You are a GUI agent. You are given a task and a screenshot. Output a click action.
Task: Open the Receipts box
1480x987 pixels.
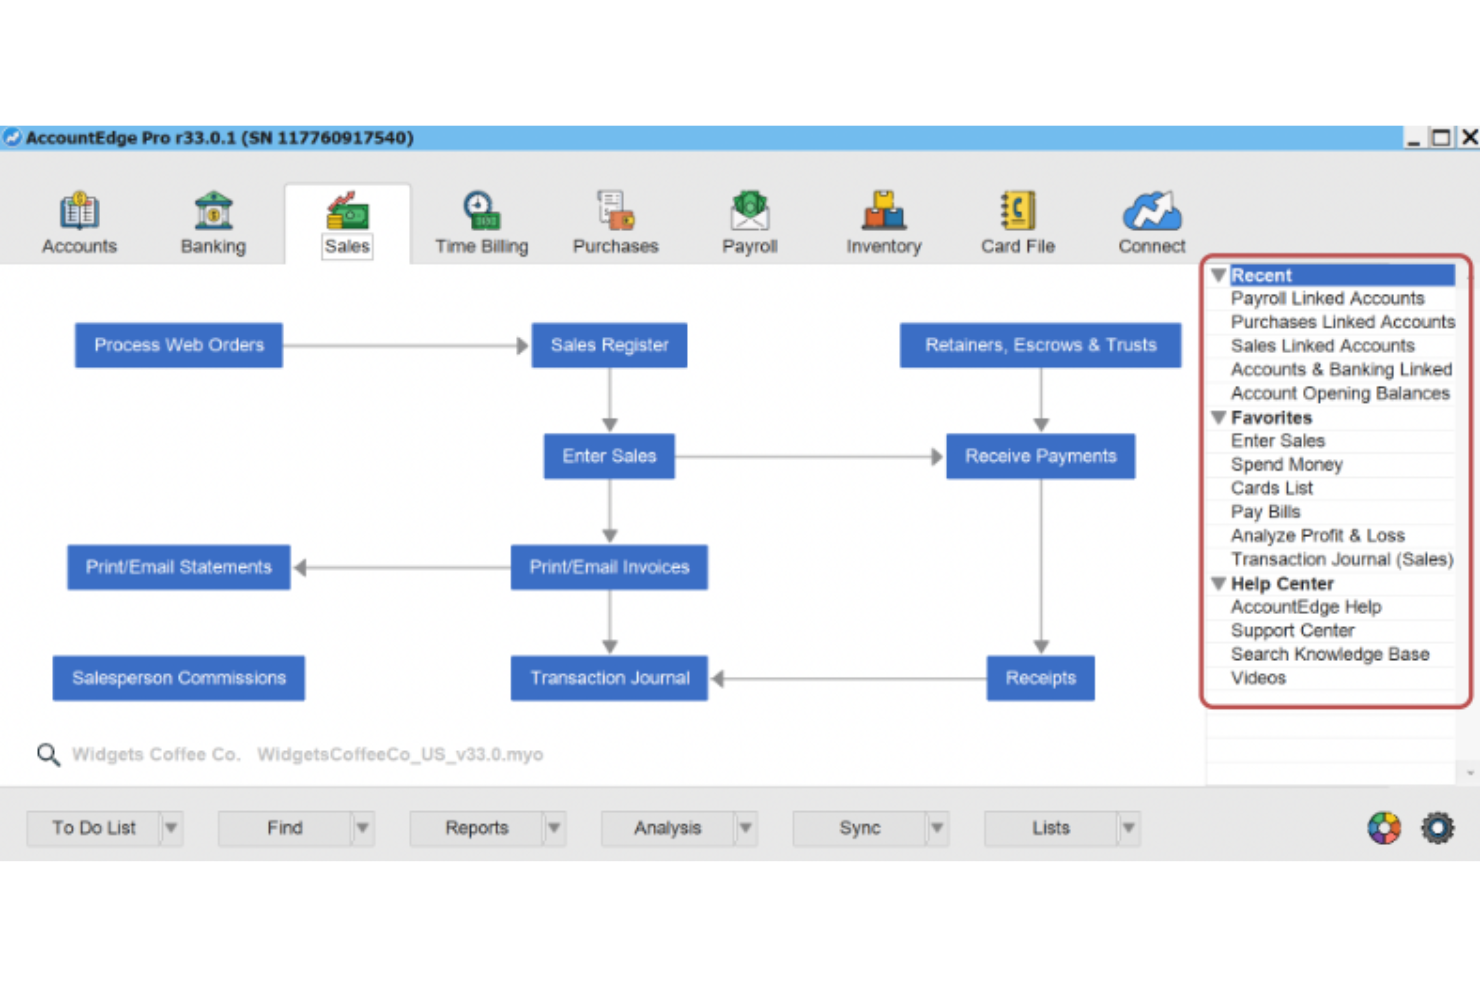pyautogui.click(x=1041, y=678)
